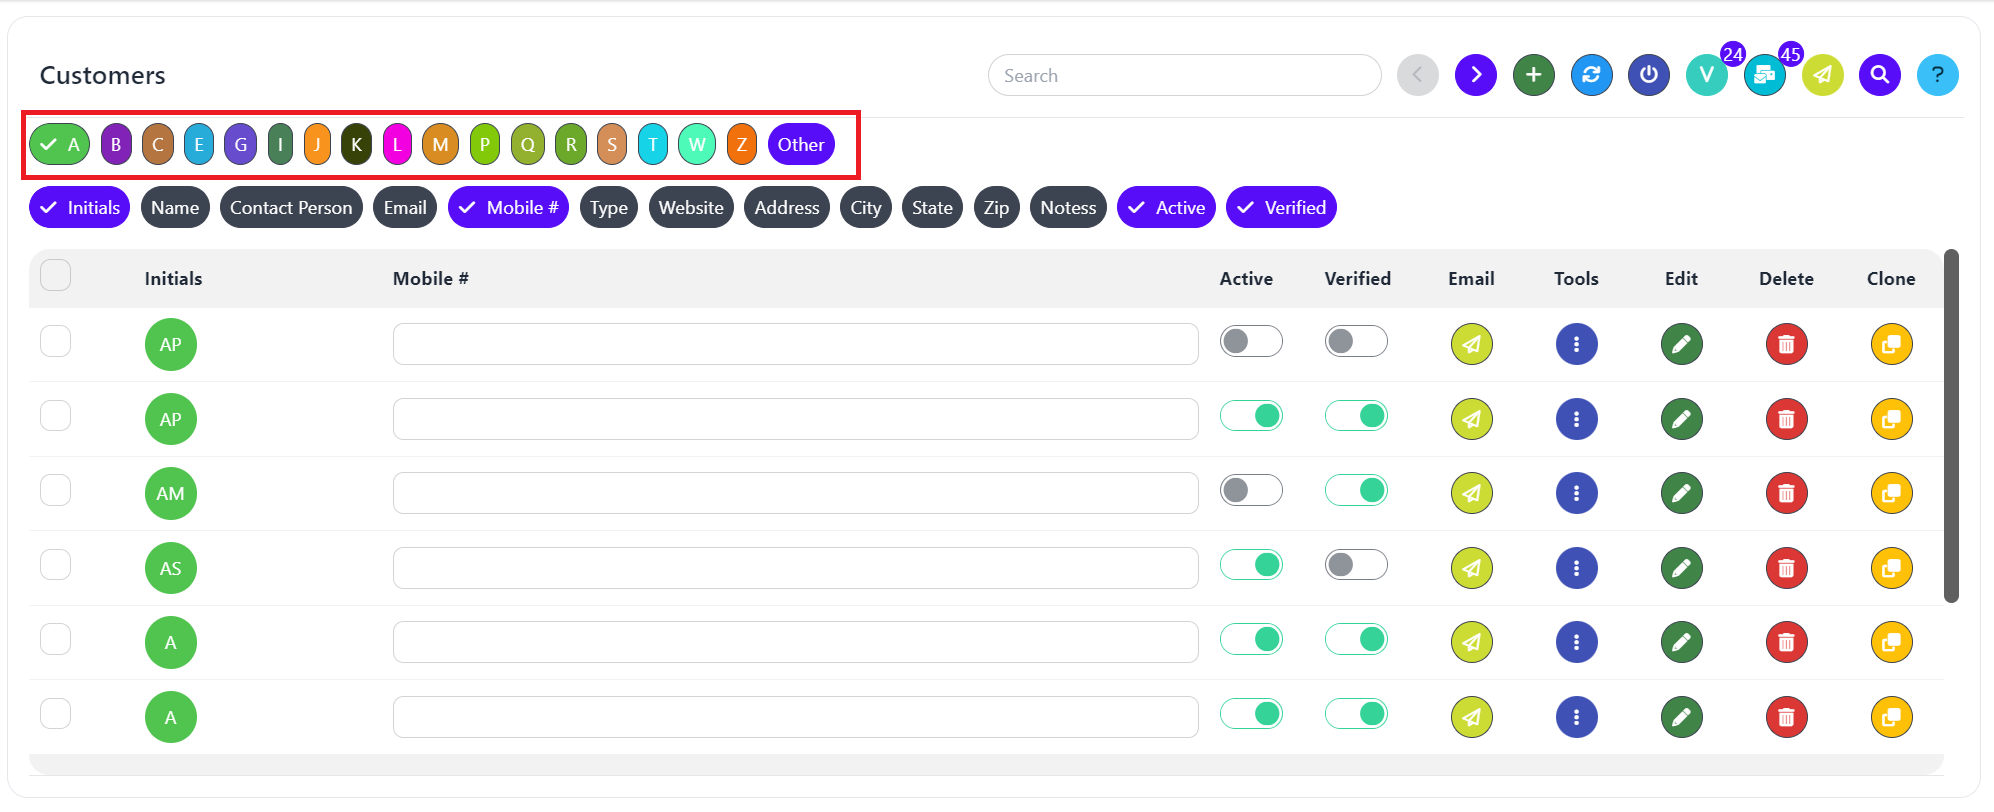Viewport: 1994px width, 812px height.
Task: Open the help question mark icon
Action: [x=1937, y=75]
